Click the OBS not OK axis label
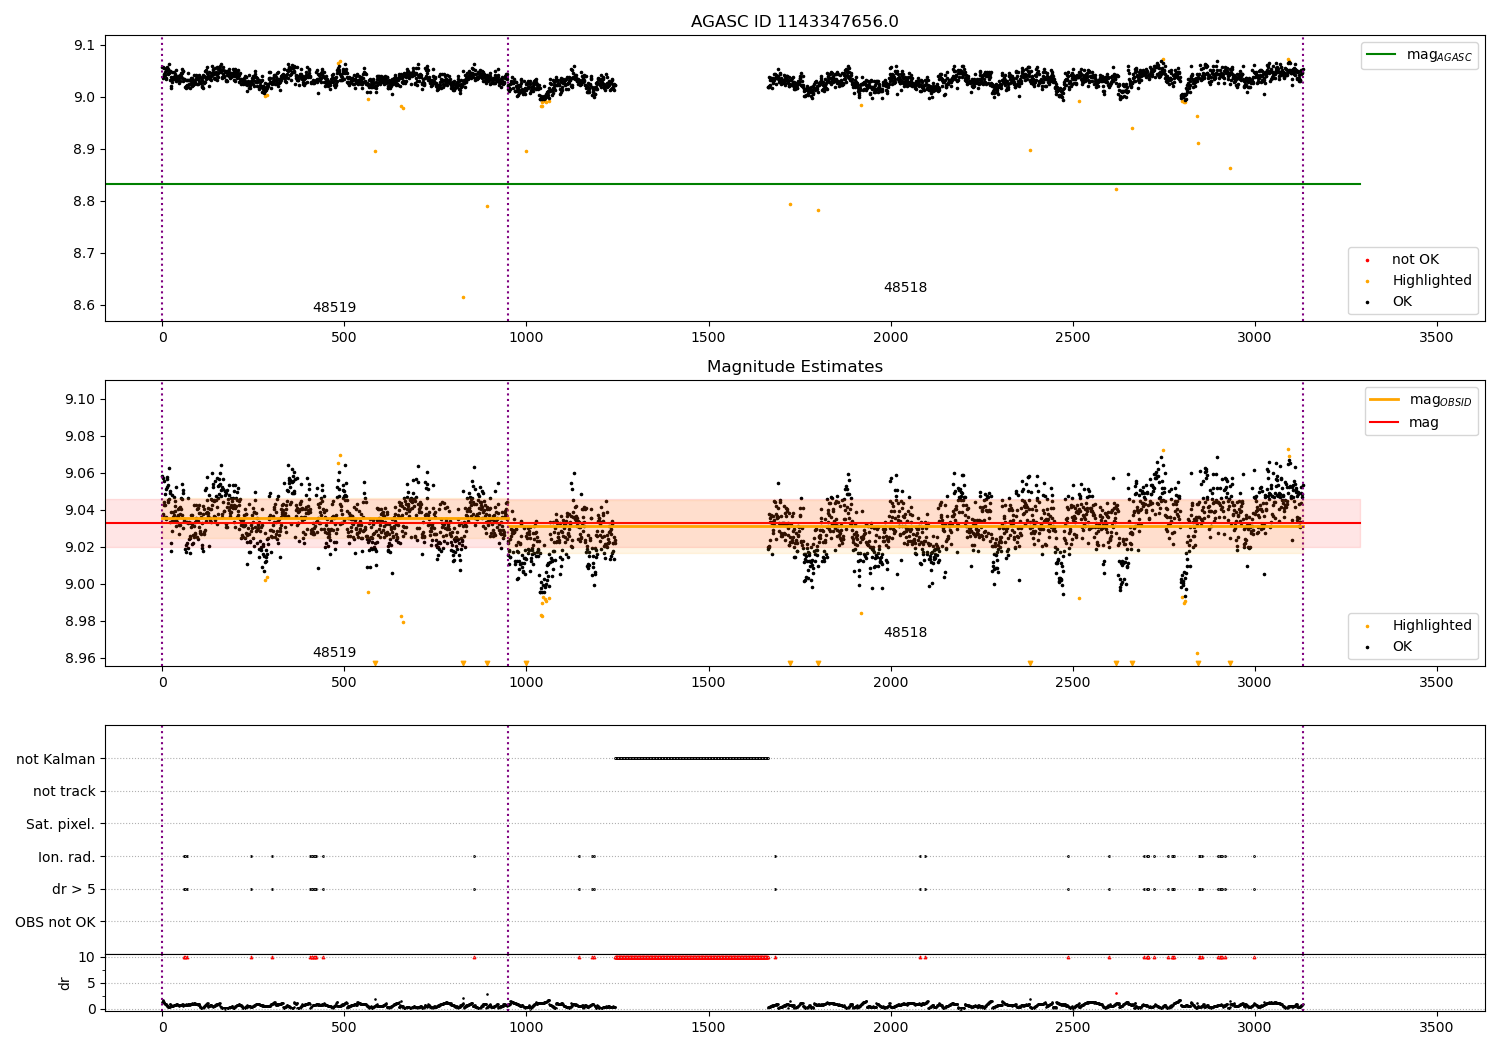The height and width of the screenshot is (1050, 1500). (x=56, y=922)
